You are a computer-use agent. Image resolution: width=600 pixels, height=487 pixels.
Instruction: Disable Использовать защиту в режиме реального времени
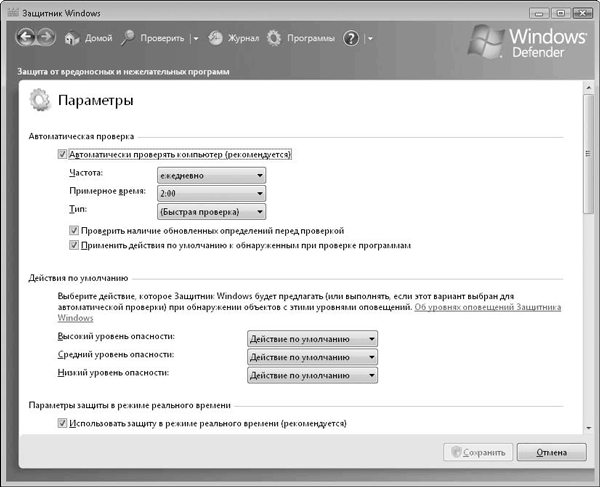click(63, 424)
